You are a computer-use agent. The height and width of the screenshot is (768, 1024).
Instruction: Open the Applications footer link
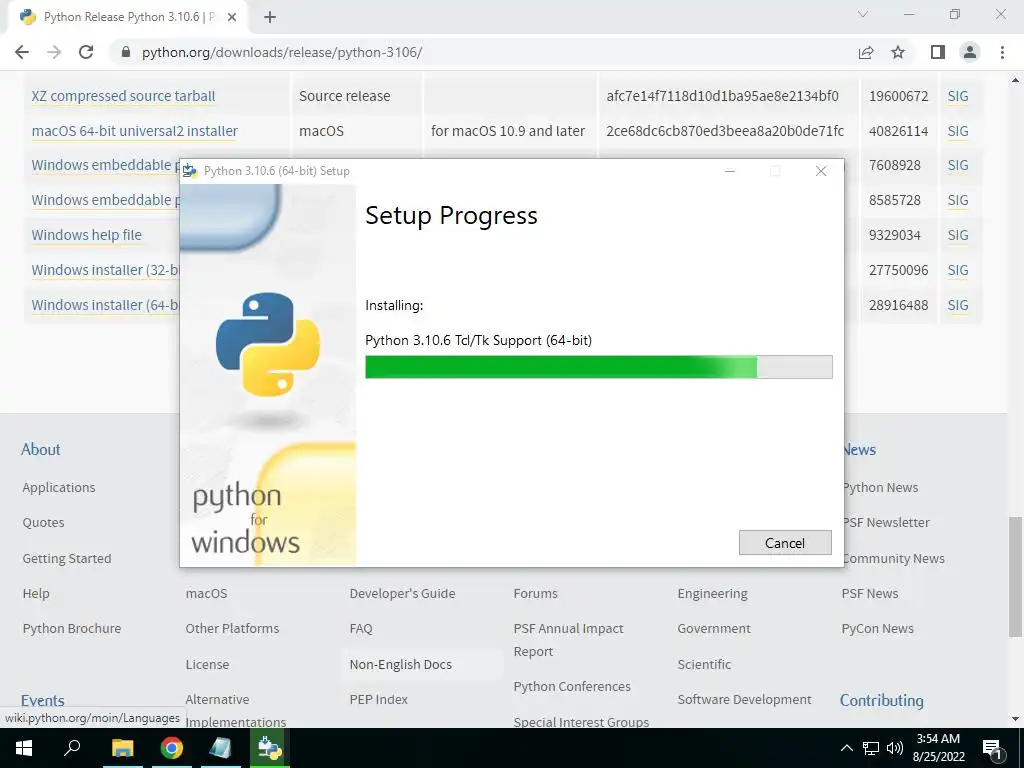coord(59,488)
